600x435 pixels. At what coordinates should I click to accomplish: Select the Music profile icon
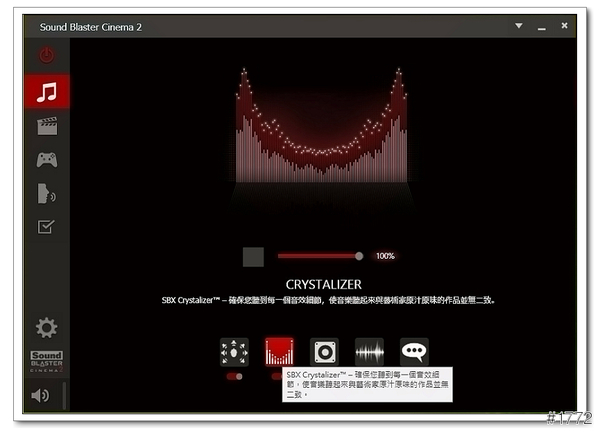(47, 91)
